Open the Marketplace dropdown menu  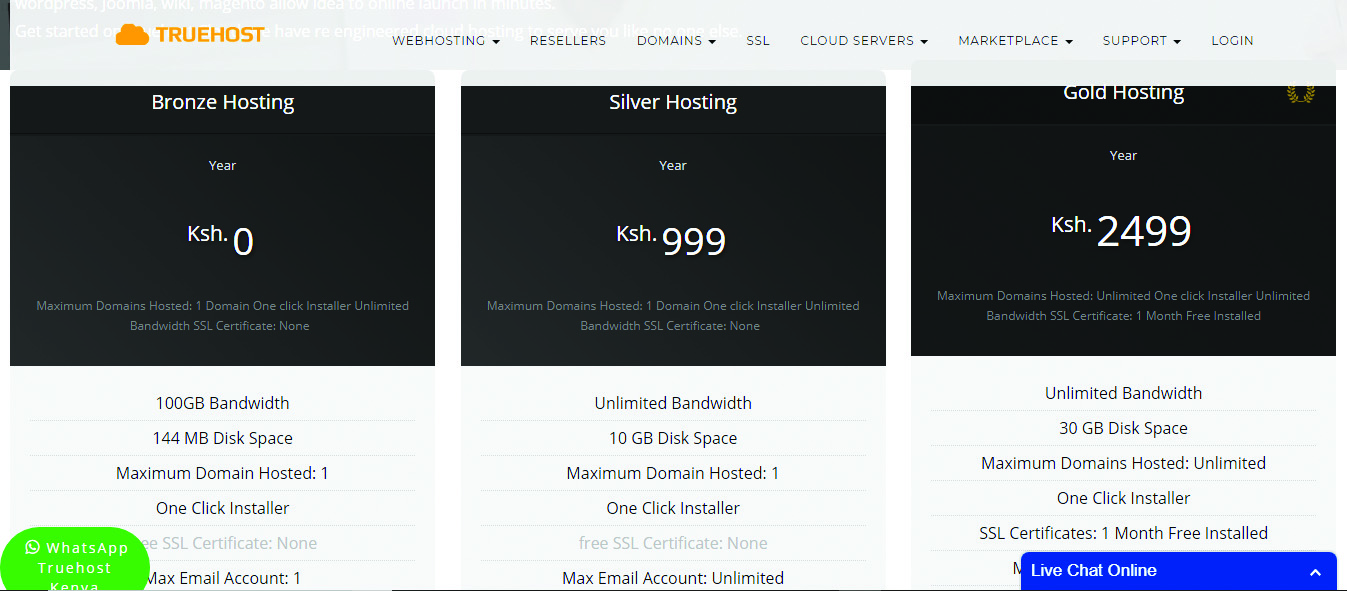coord(1015,41)
